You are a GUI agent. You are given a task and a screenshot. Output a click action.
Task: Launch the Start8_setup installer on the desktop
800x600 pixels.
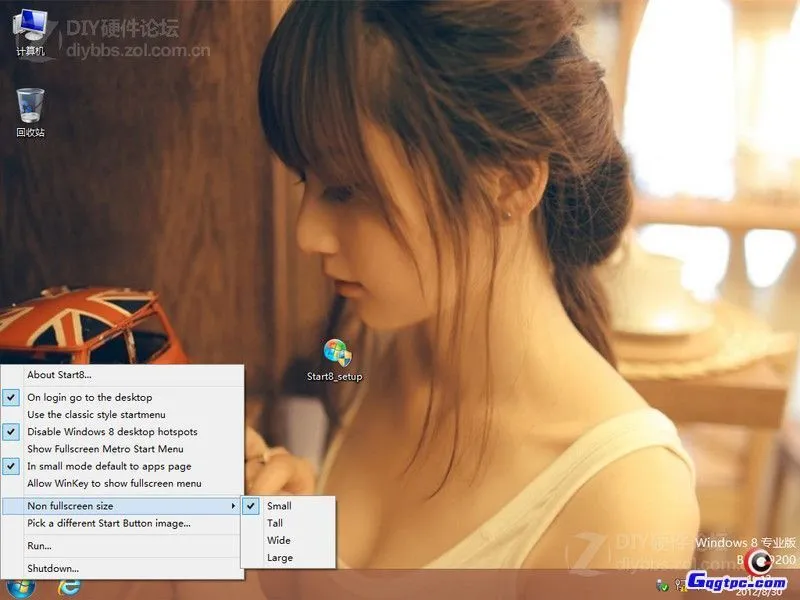[x=334, y=355]
